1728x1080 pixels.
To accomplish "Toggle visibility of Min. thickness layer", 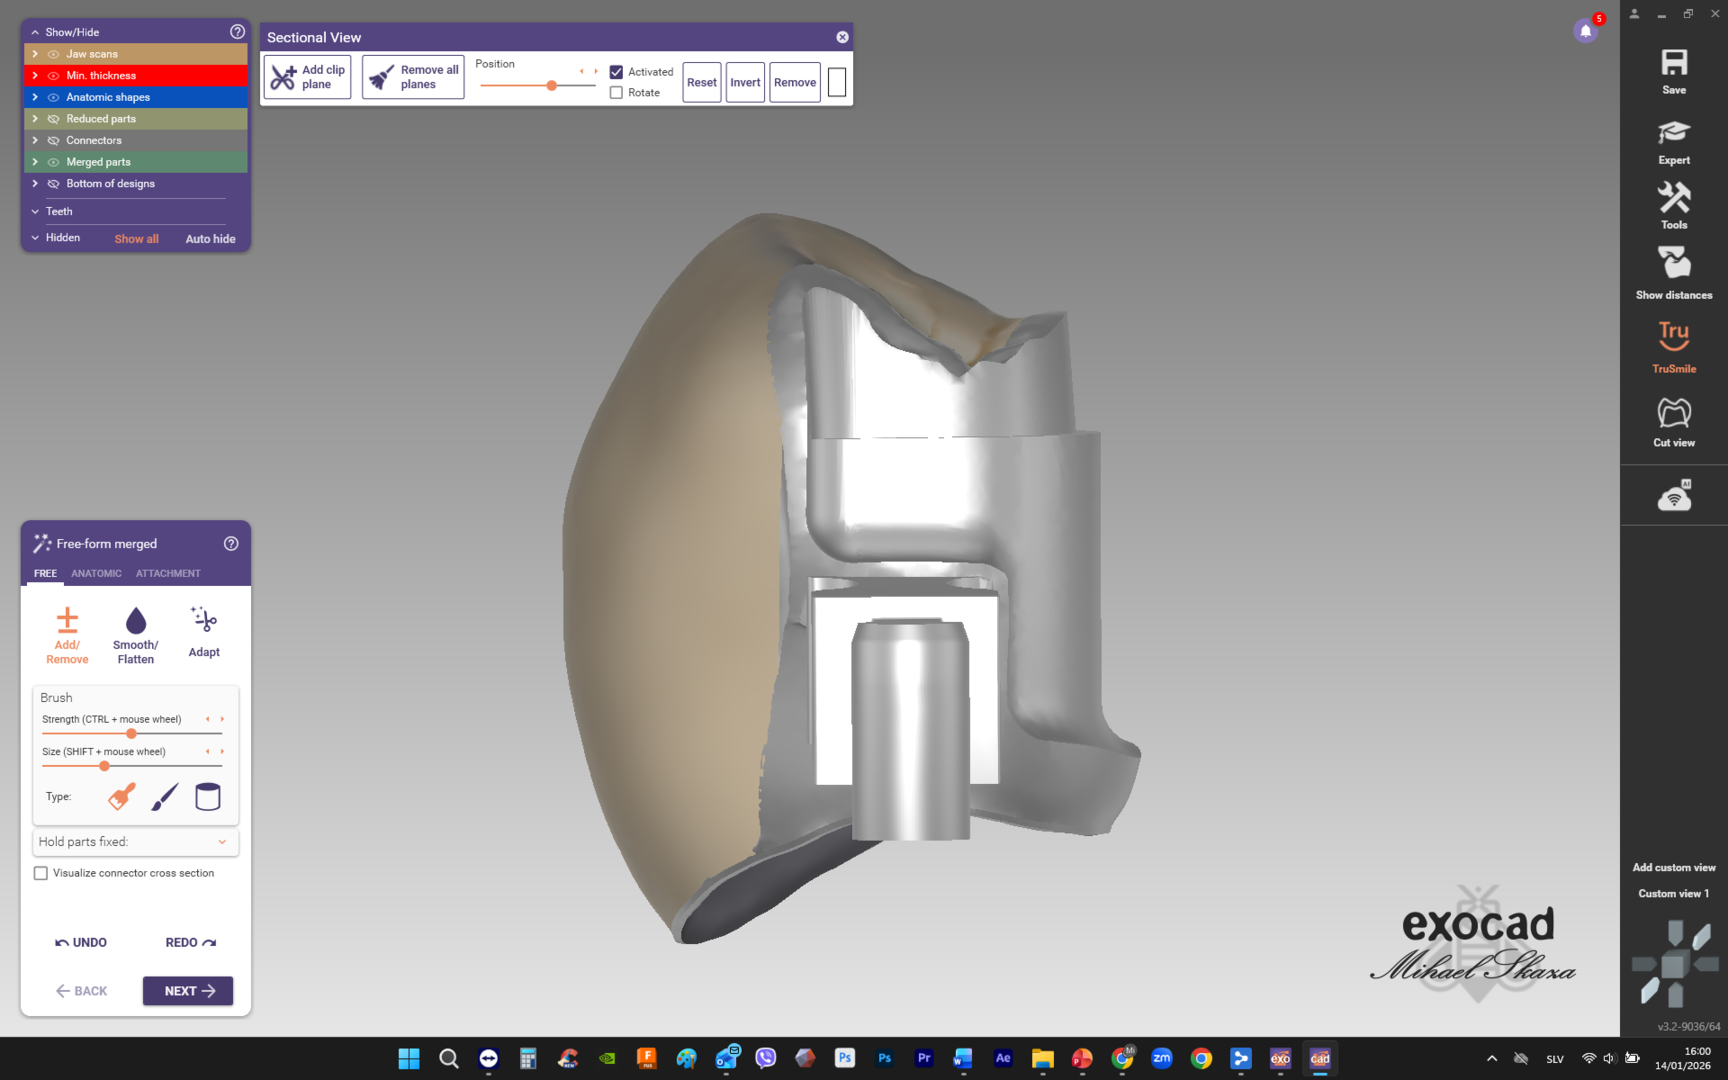I will tap(53, 76).
